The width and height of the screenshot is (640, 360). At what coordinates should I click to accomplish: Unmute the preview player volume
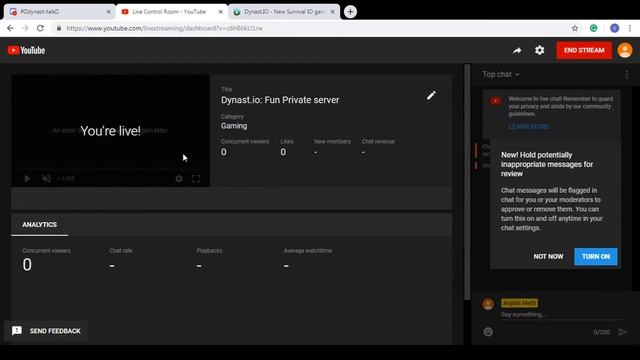pos(46,179)
